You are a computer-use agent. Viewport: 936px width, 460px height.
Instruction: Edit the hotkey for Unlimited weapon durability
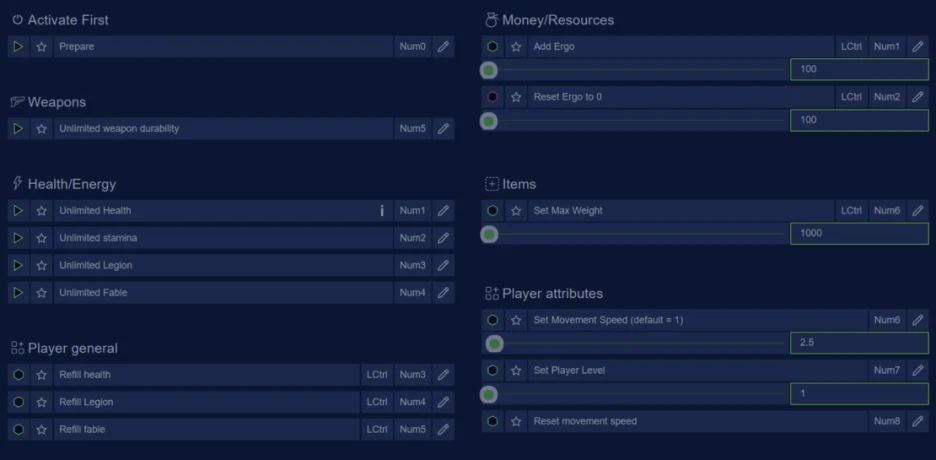[x=443, y=129]
